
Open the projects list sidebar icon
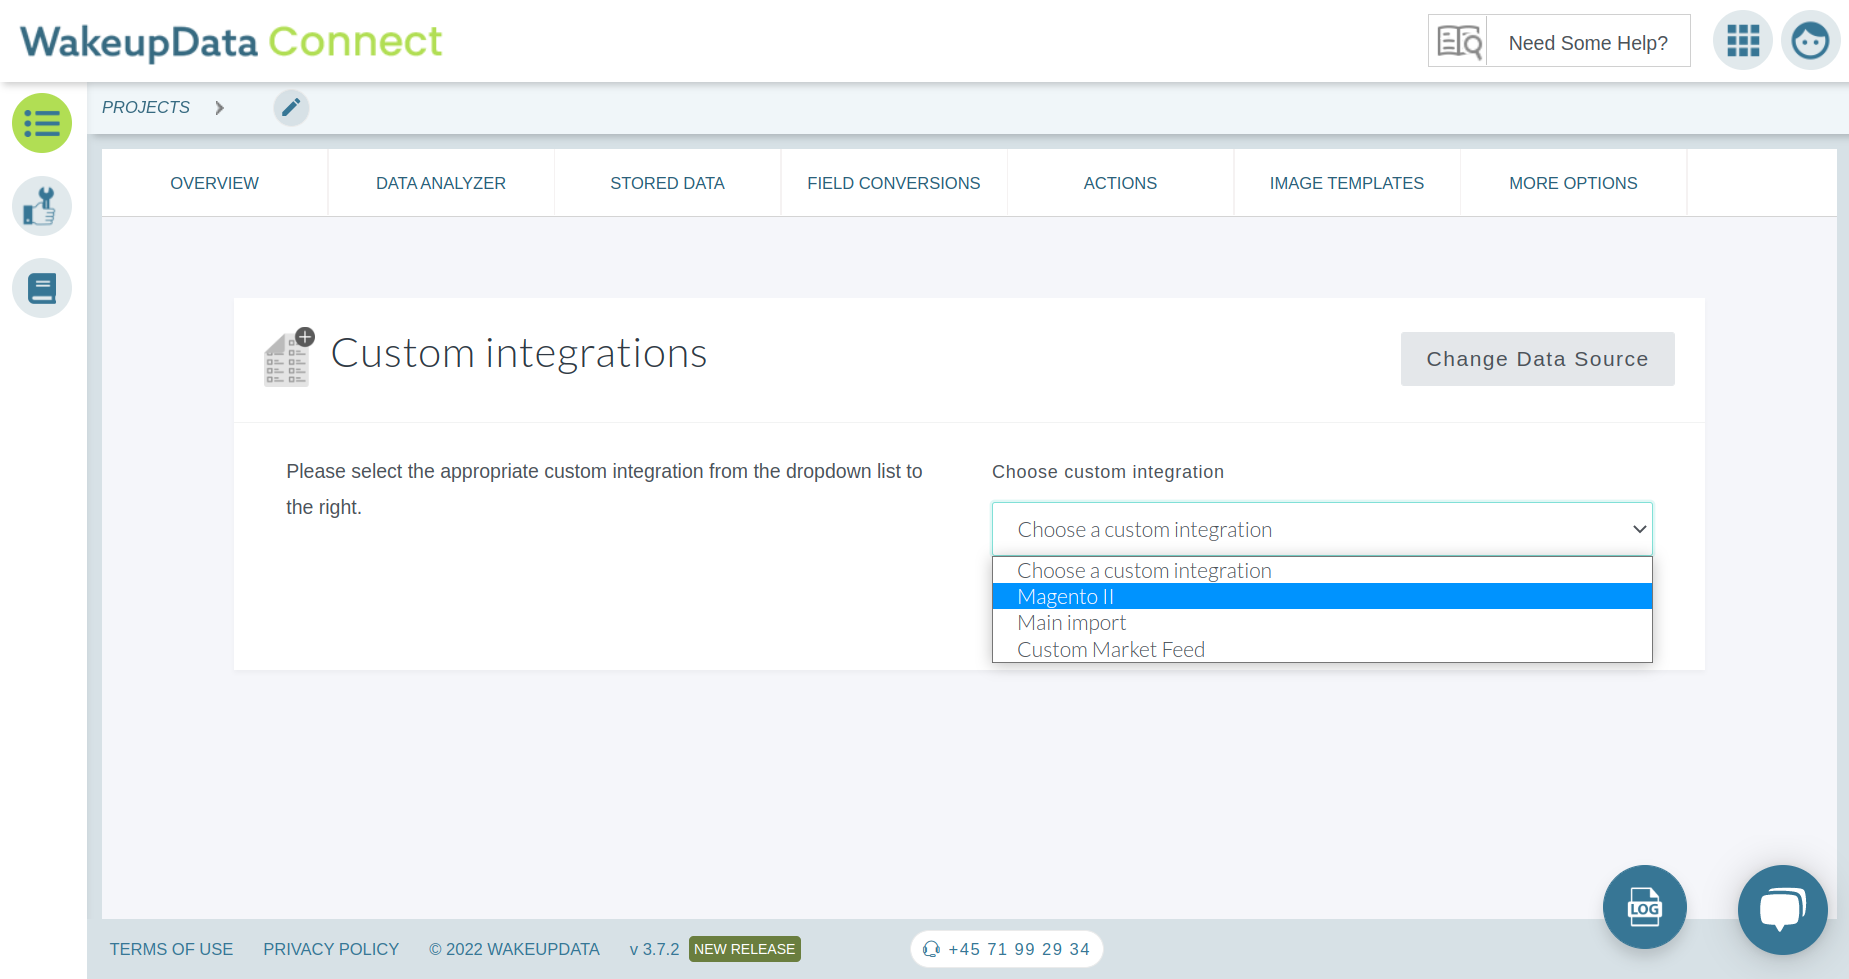click(x=42, y=123)
